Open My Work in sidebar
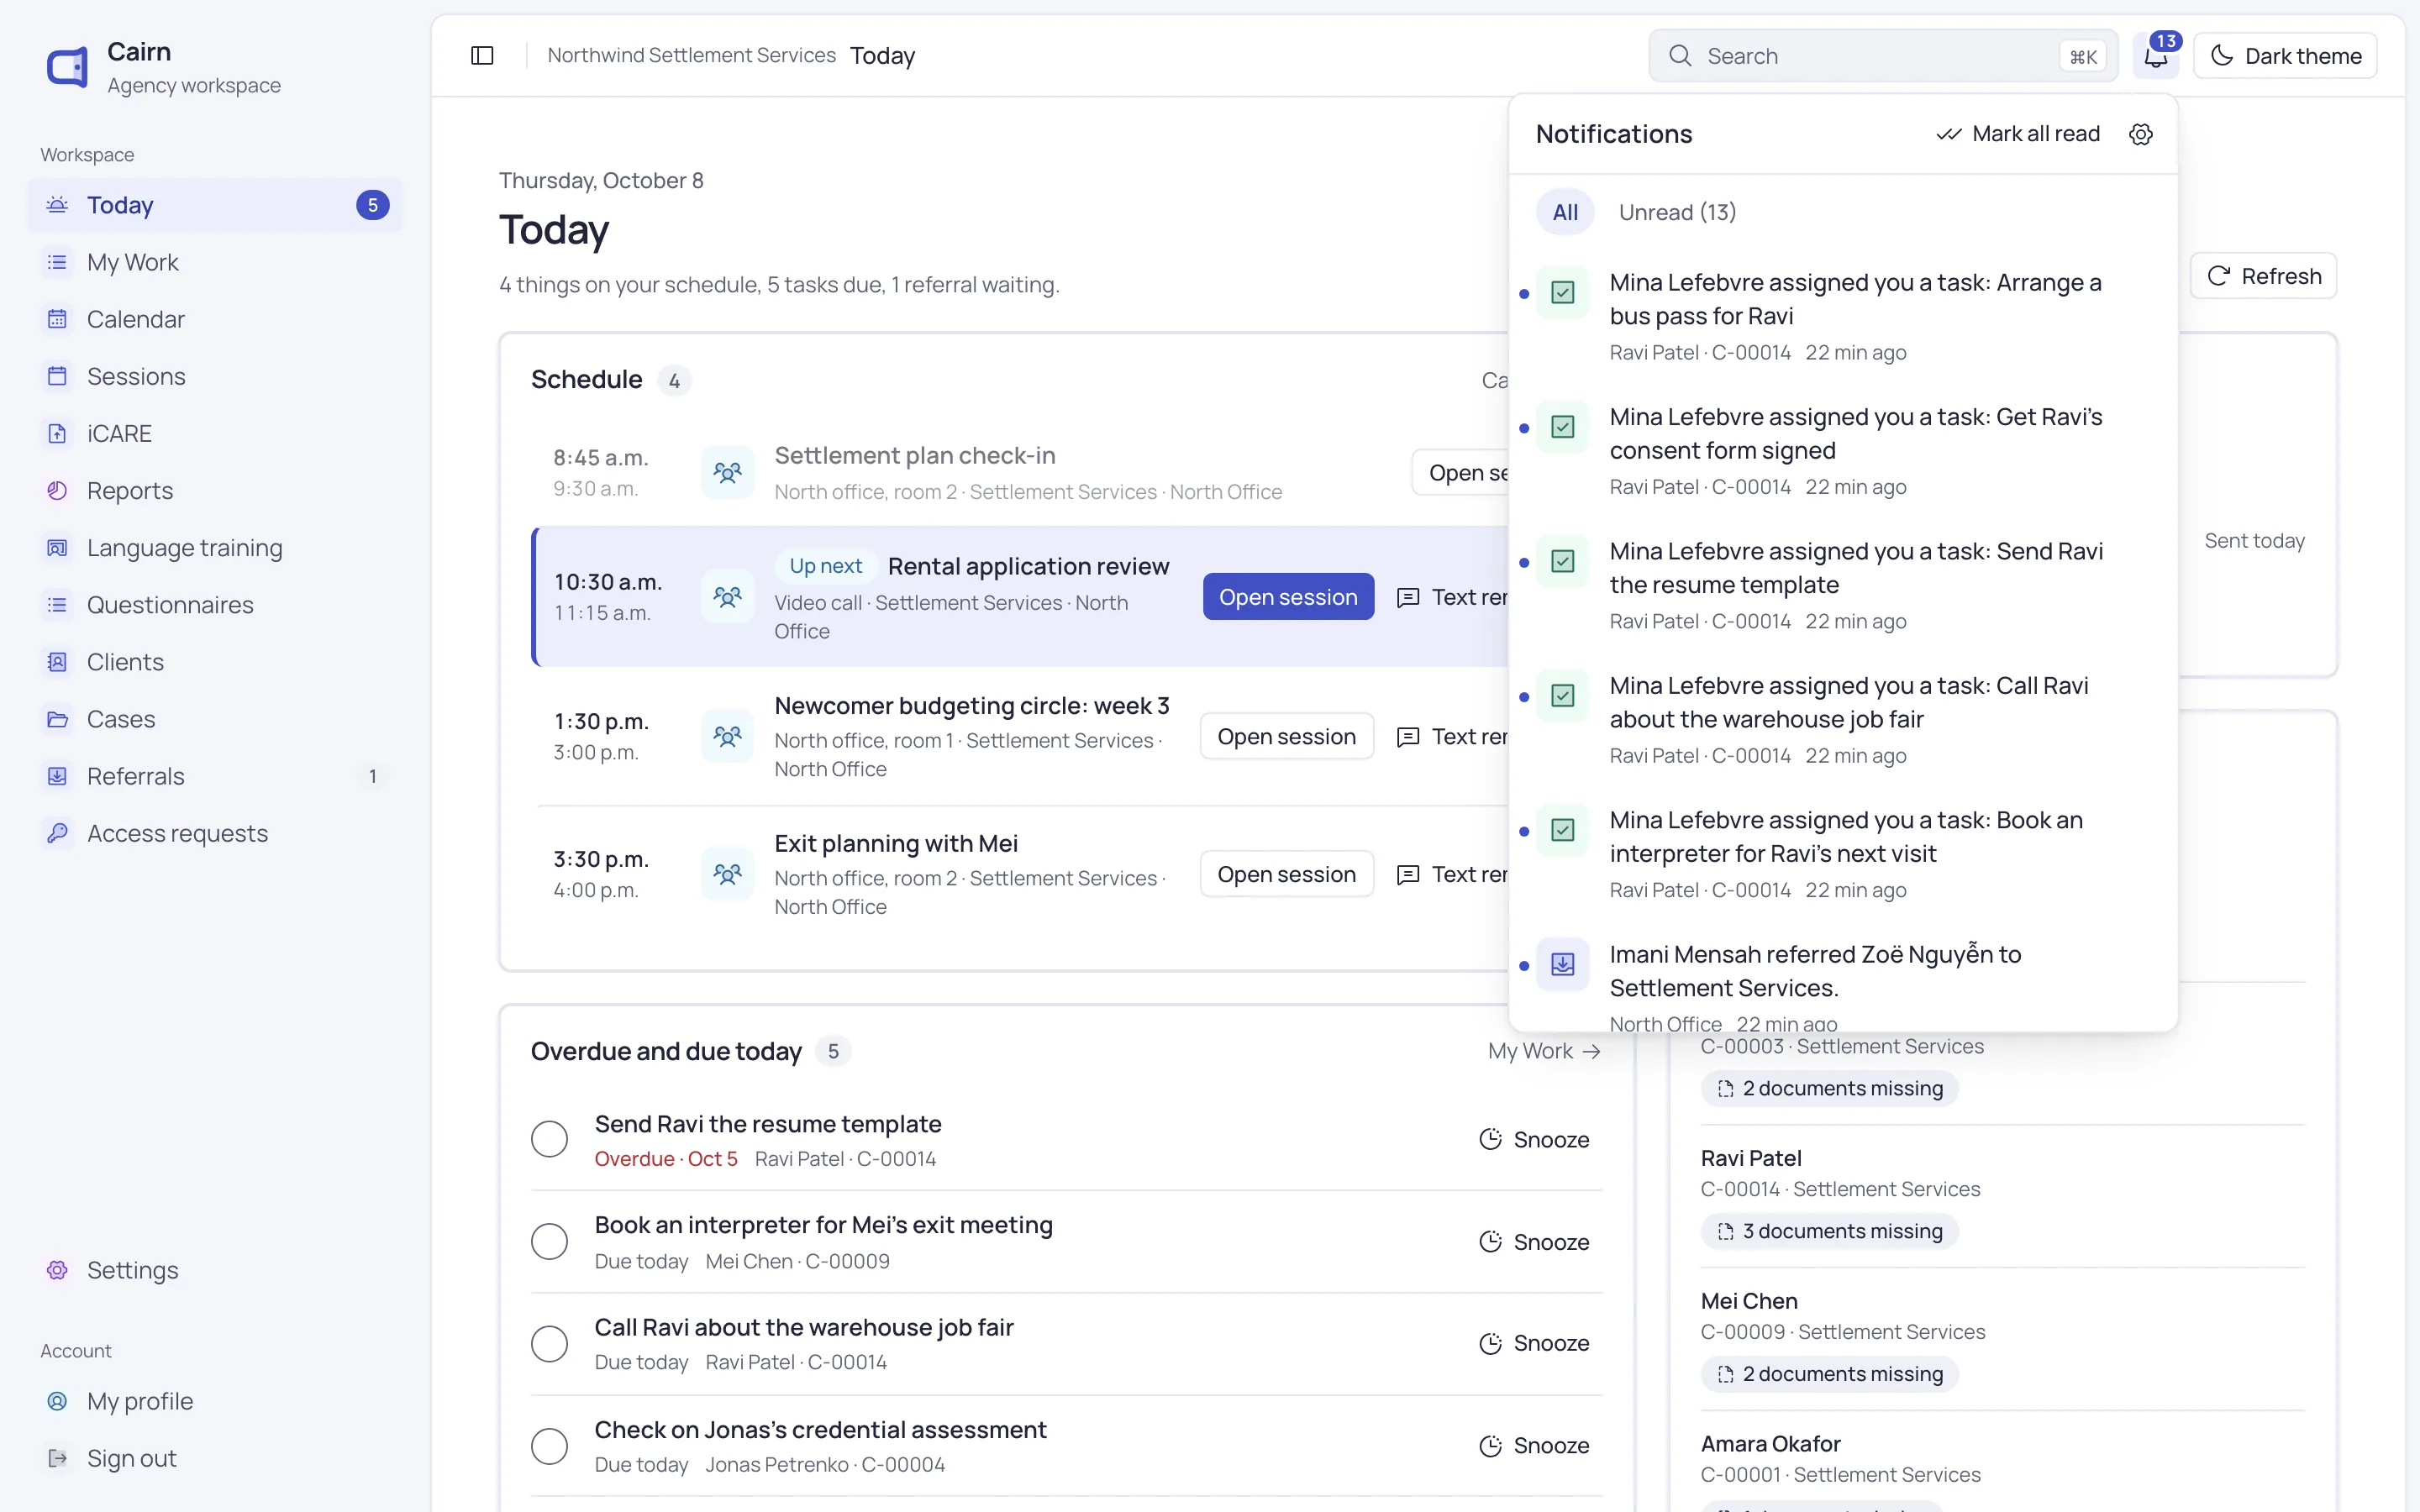The width and height of the screenshot is (2420, 1512). pos(215,262)
